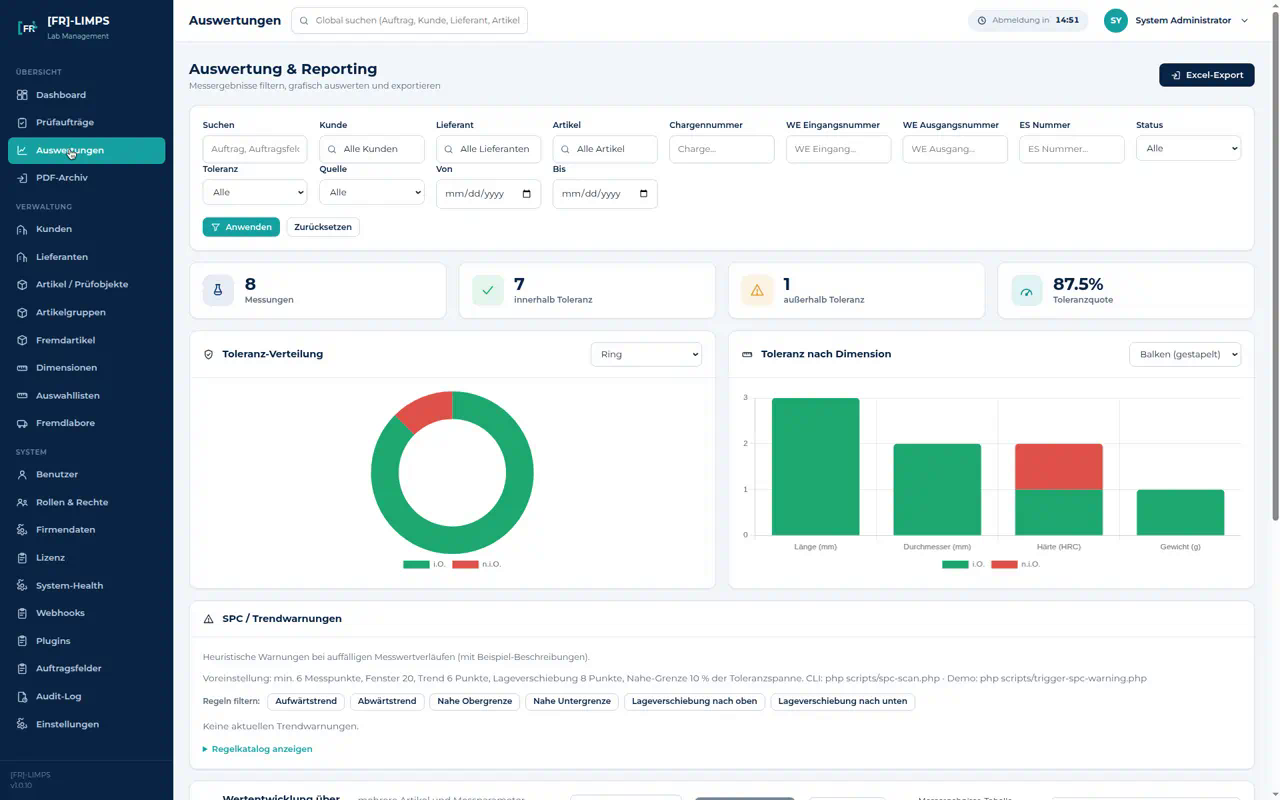Screen dimensions: 1280x800
Task: Toggle the Nahe Obergrenze rule filter
Action: [475, 701]
